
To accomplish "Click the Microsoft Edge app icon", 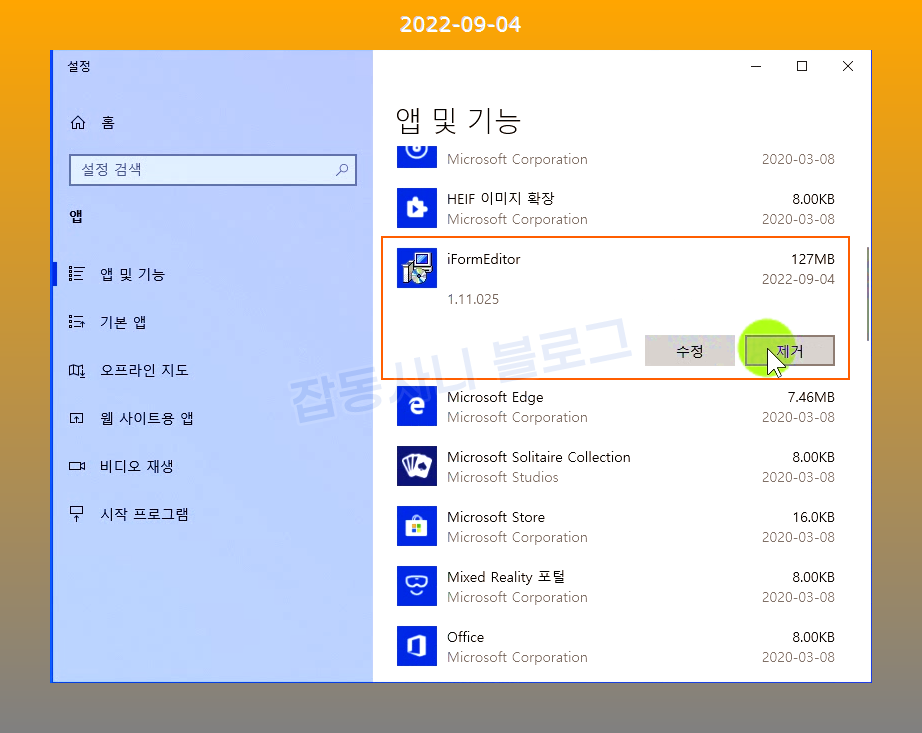I will 416,406.
